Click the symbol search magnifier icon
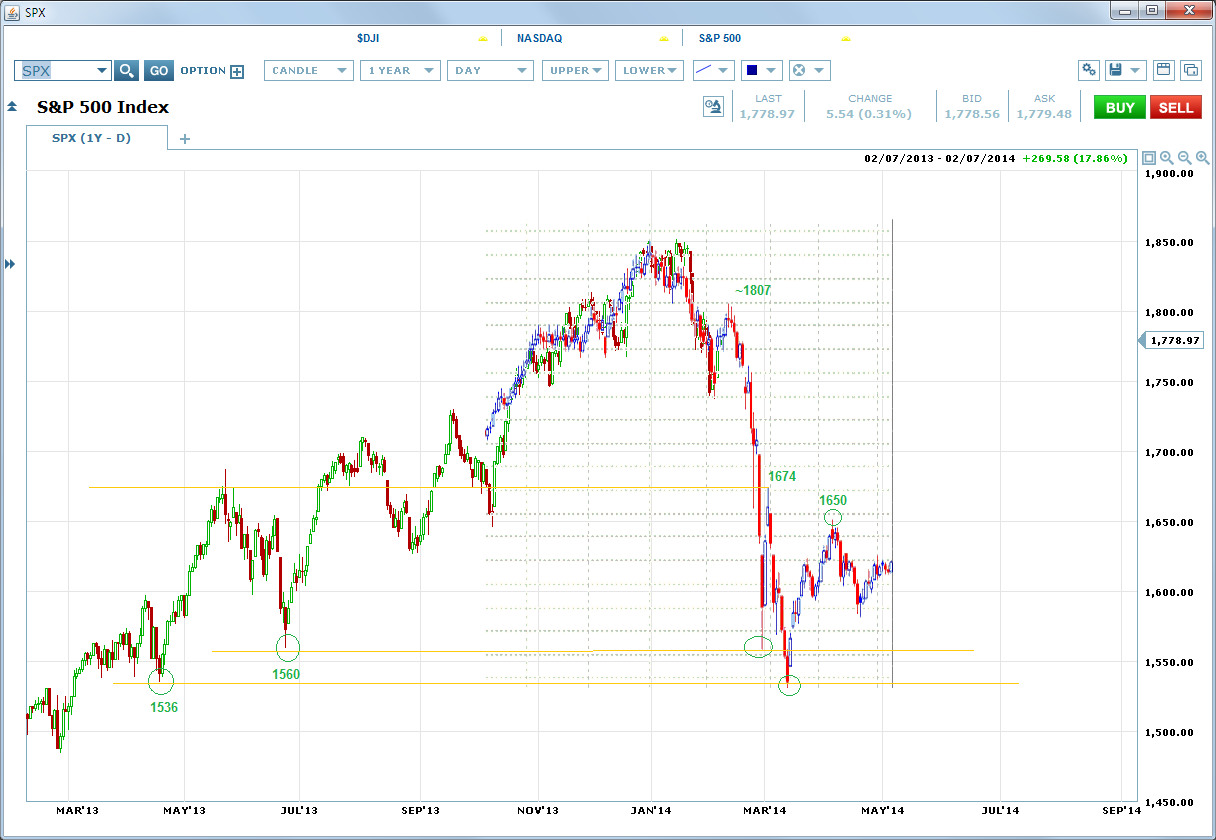This screenshot has height=840, width=1216. point(126,71)
